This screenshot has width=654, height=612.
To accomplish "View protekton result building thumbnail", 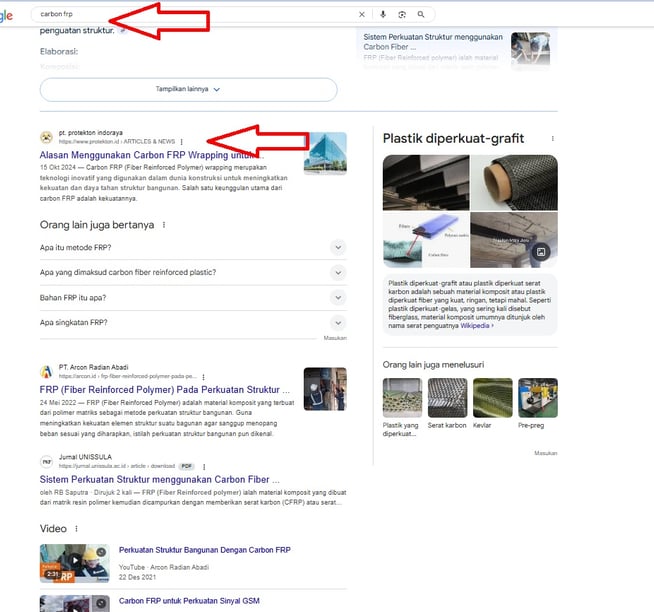I will [325, 153].
